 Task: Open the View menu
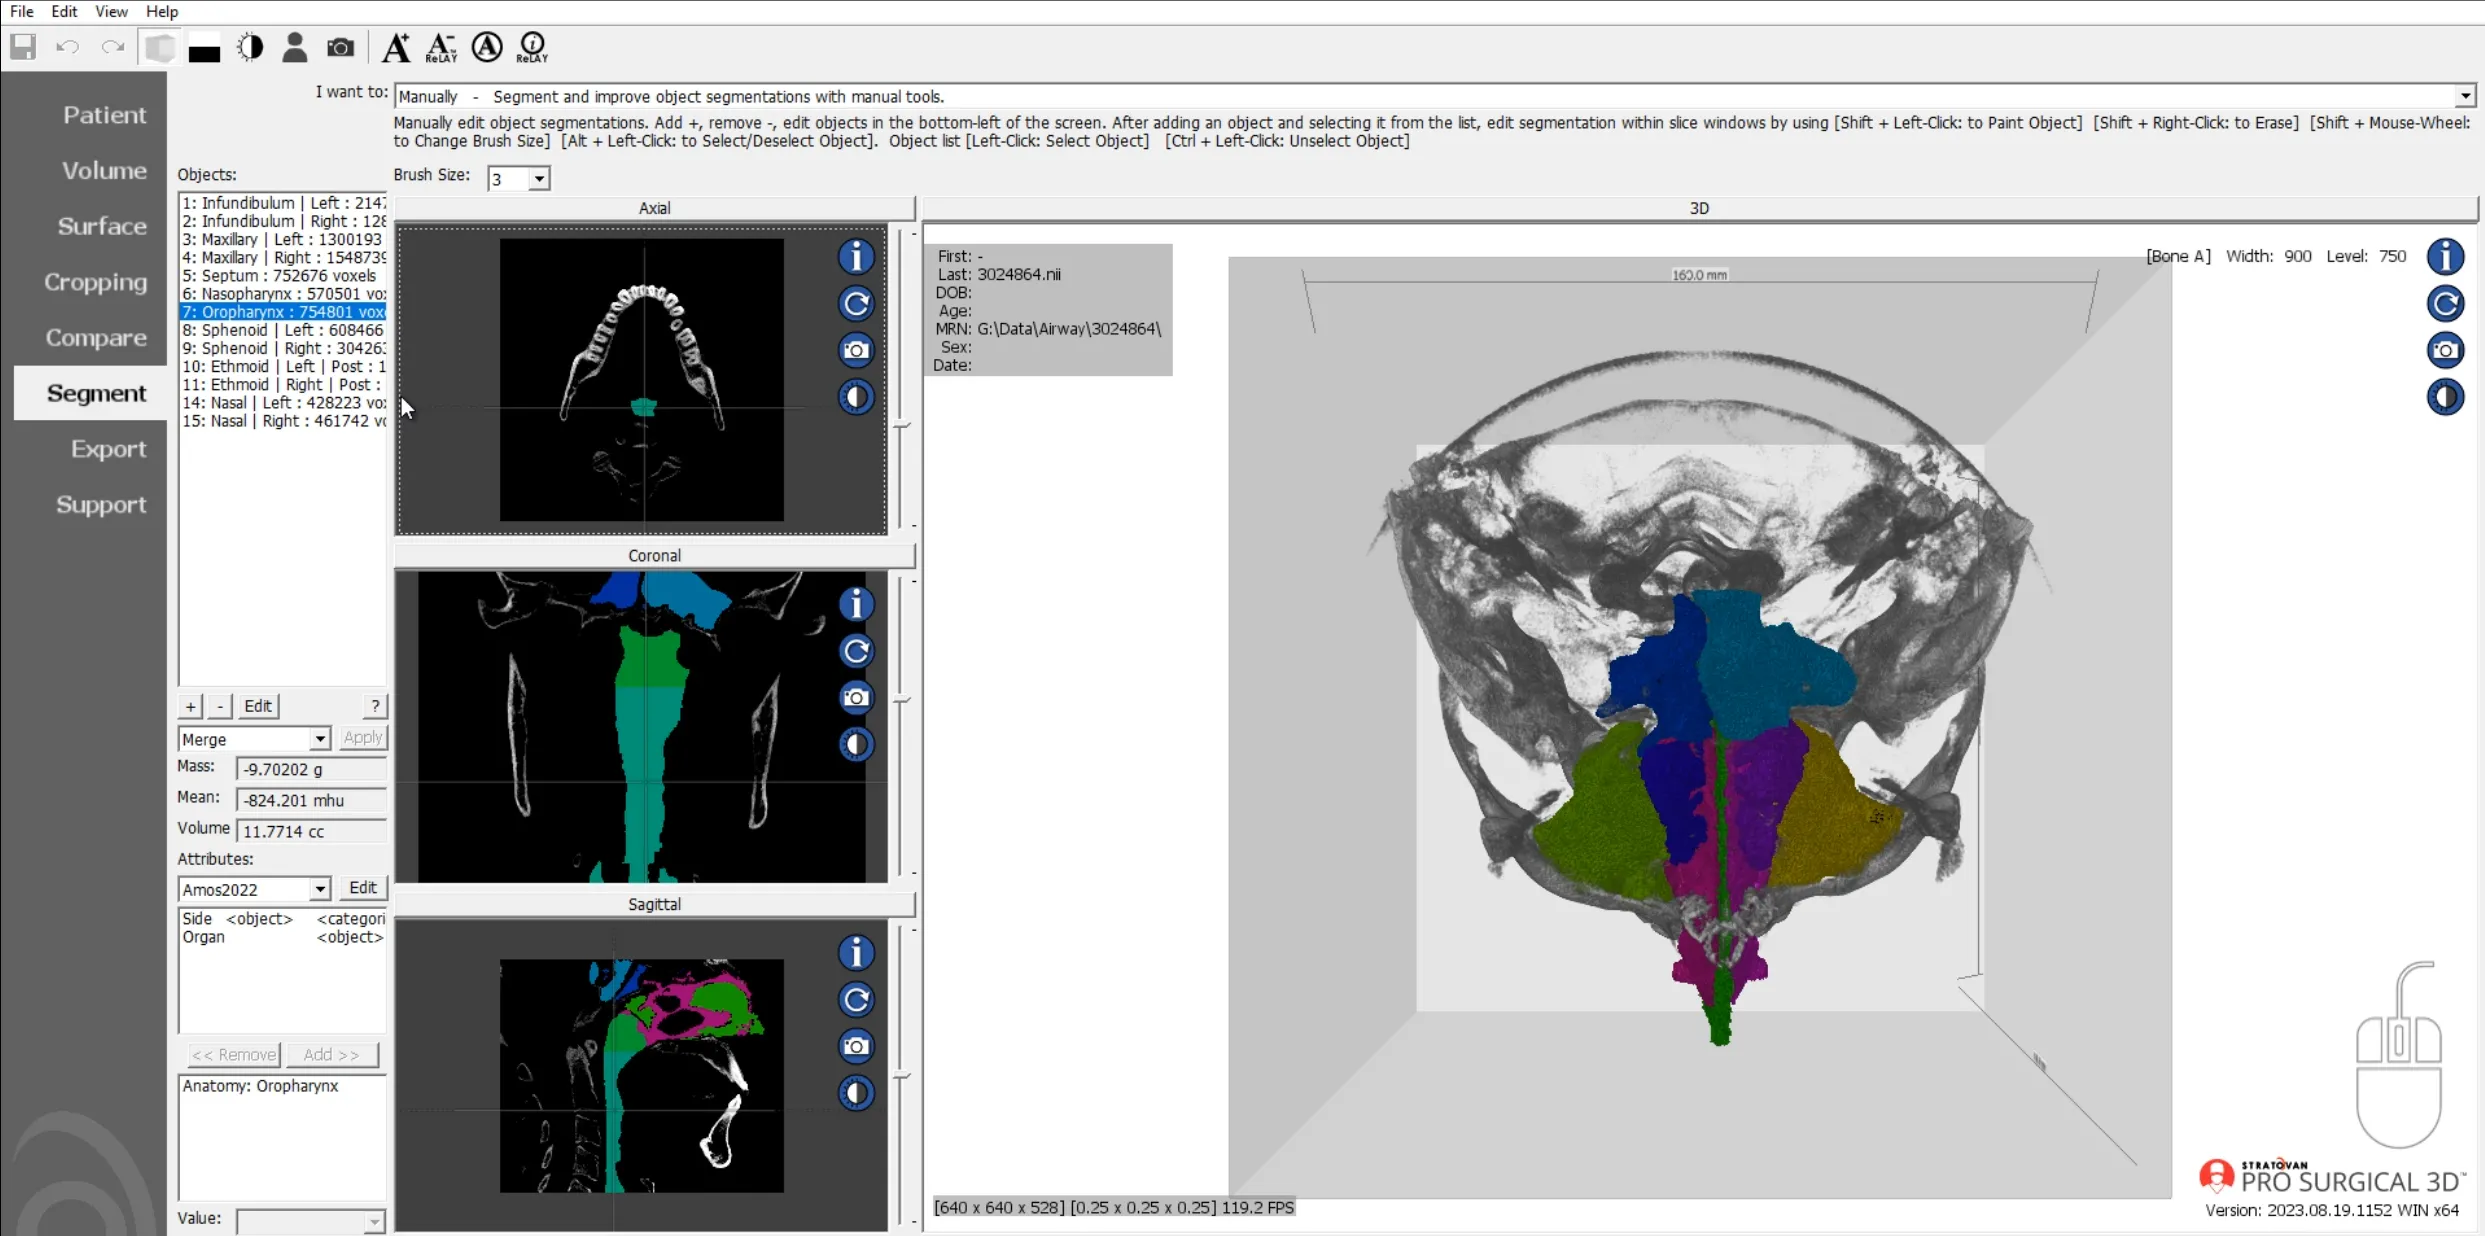point(110,11)
